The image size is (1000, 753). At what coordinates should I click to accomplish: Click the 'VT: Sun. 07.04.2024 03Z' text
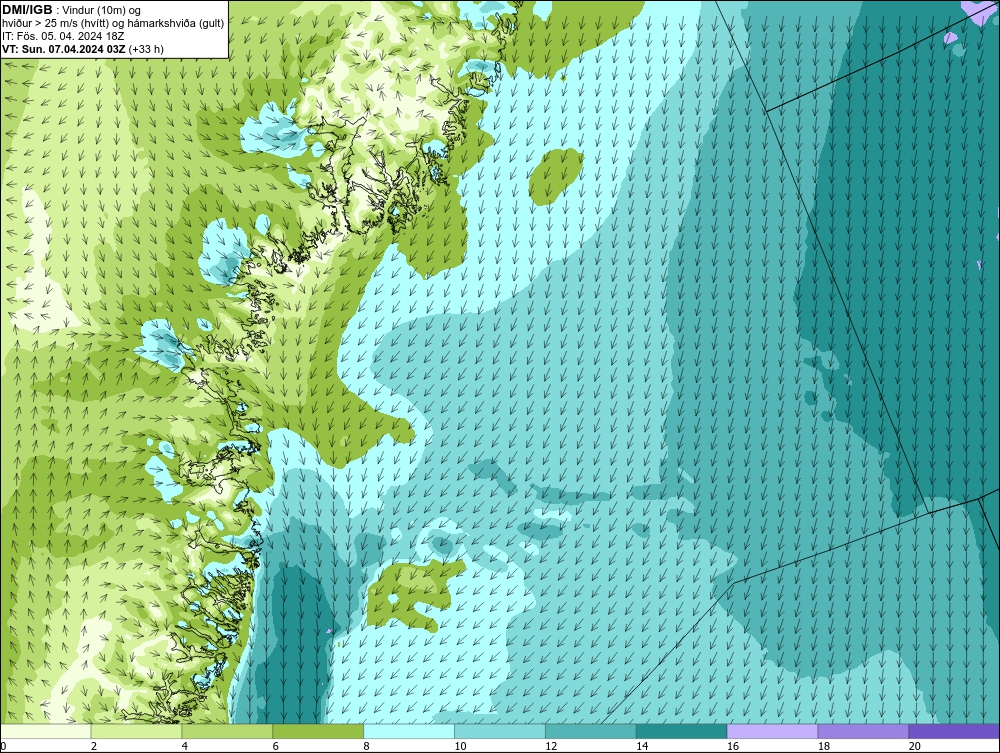64,48
